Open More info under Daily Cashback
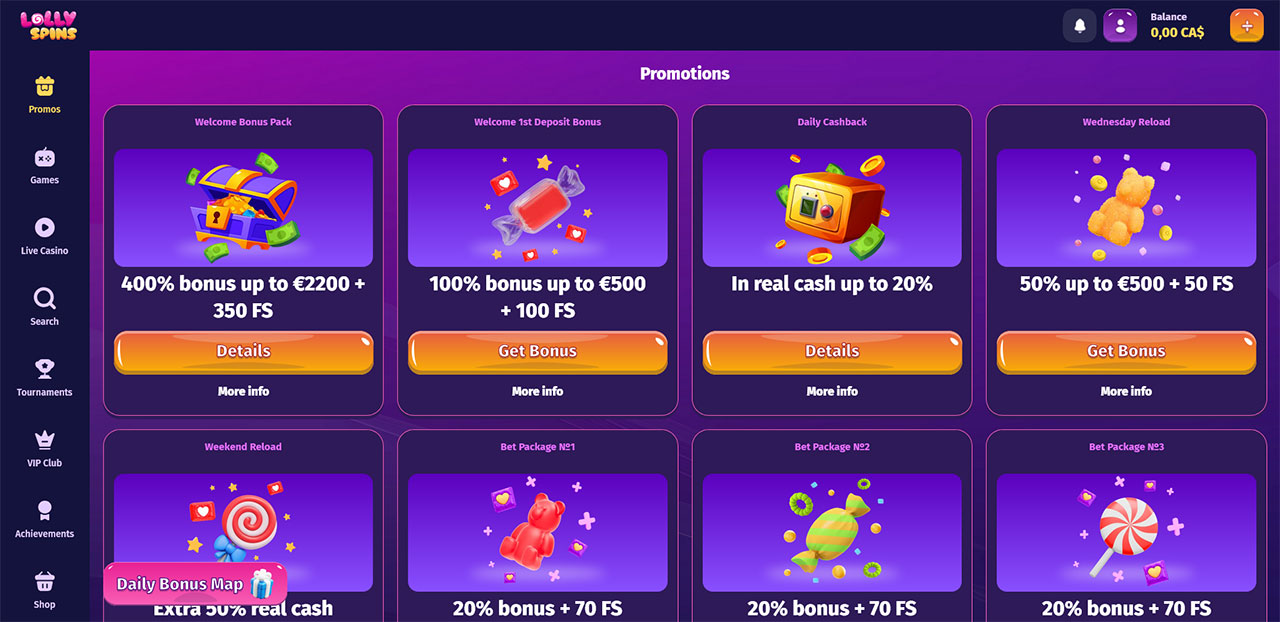Screen dimensions: 1280x622 (x=832, y=391)
